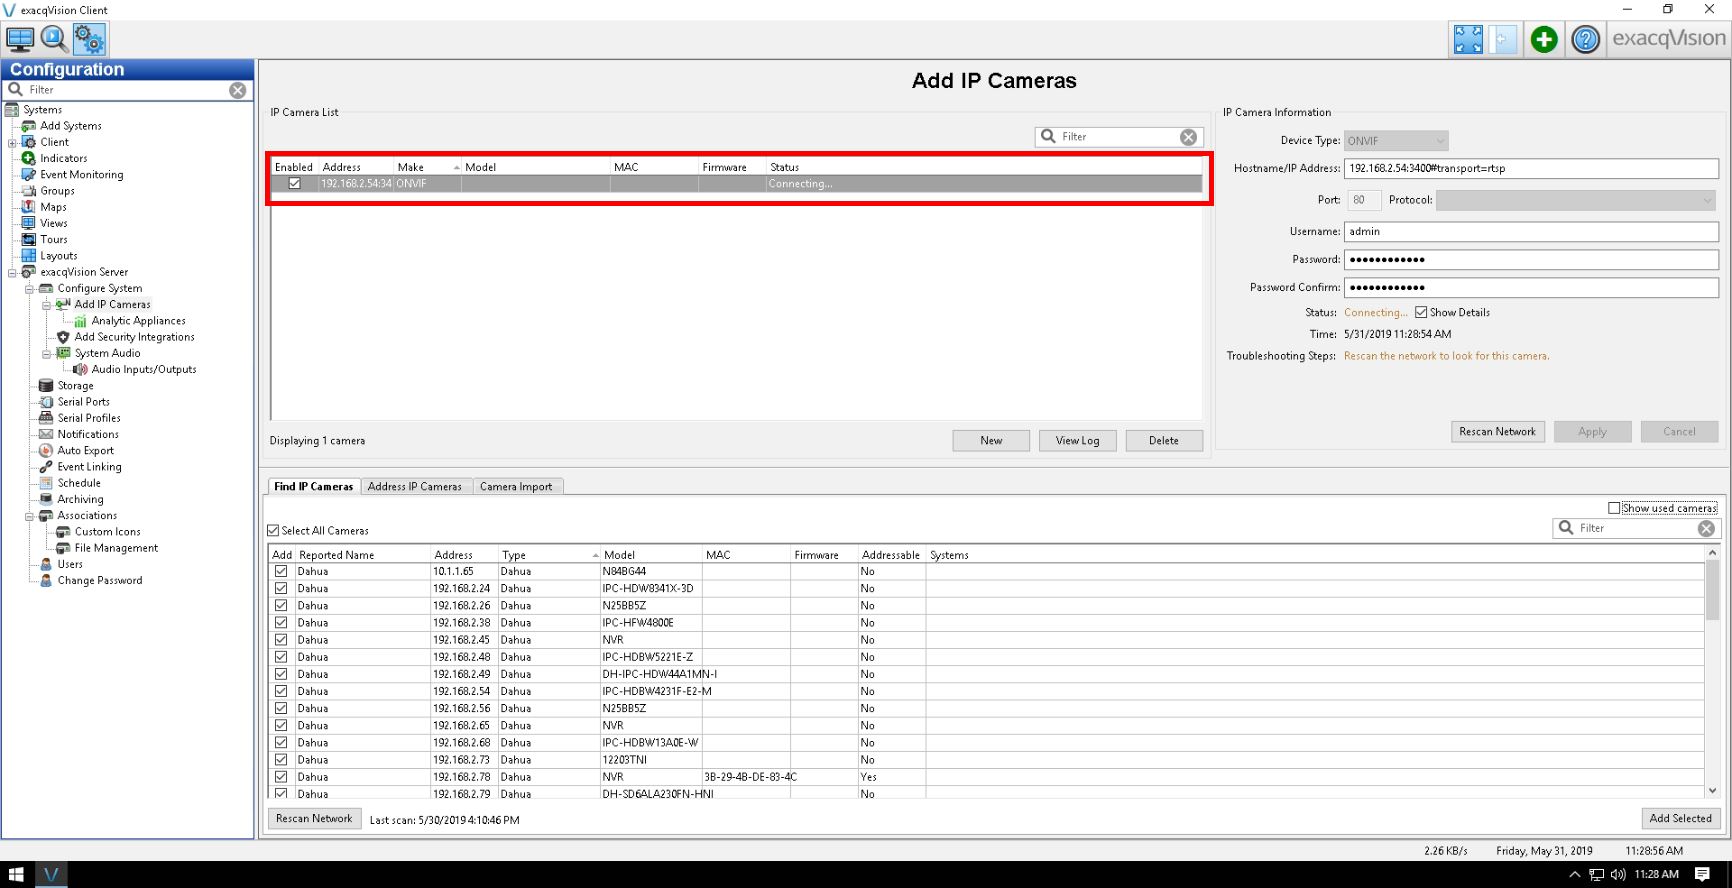Switch to the Address IP Cameras tab
Viewport: 1732px width, 888px height.
415,487
